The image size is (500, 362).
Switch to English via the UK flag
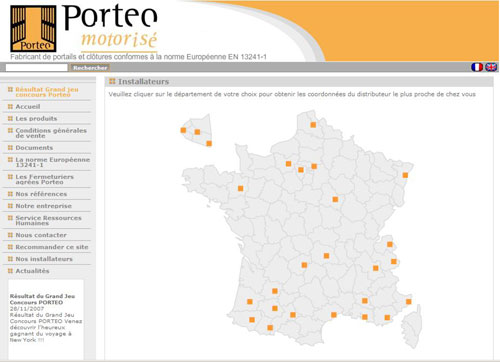(491, 67)
